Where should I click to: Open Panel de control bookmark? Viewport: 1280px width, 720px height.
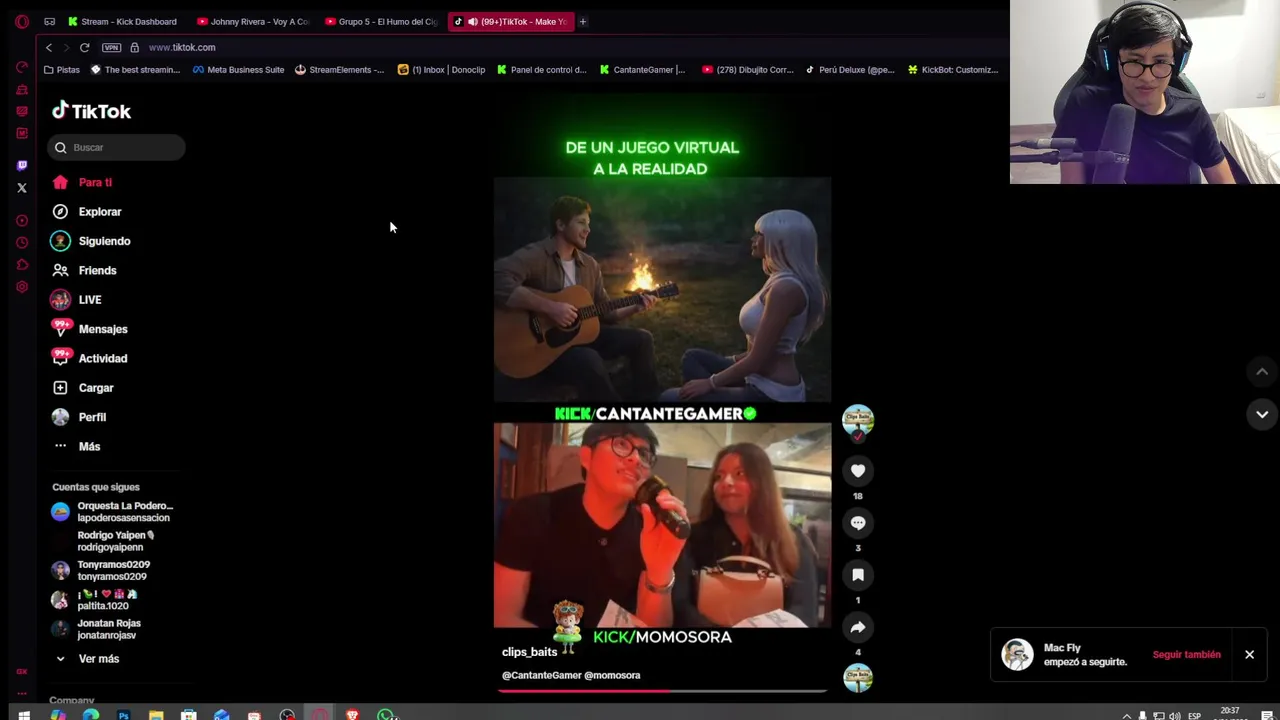click(x=541, y=70)
